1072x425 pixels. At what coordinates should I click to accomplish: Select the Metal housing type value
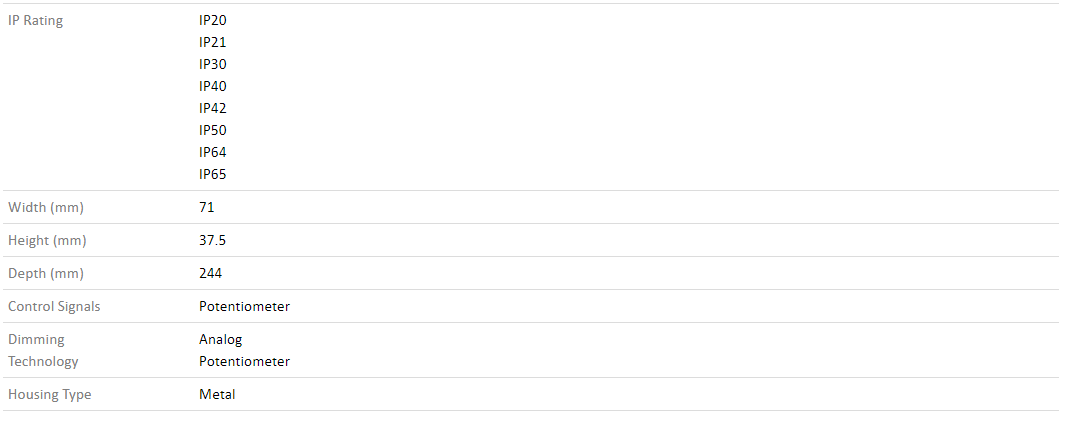pyautogui.click(x=217, y=394)
